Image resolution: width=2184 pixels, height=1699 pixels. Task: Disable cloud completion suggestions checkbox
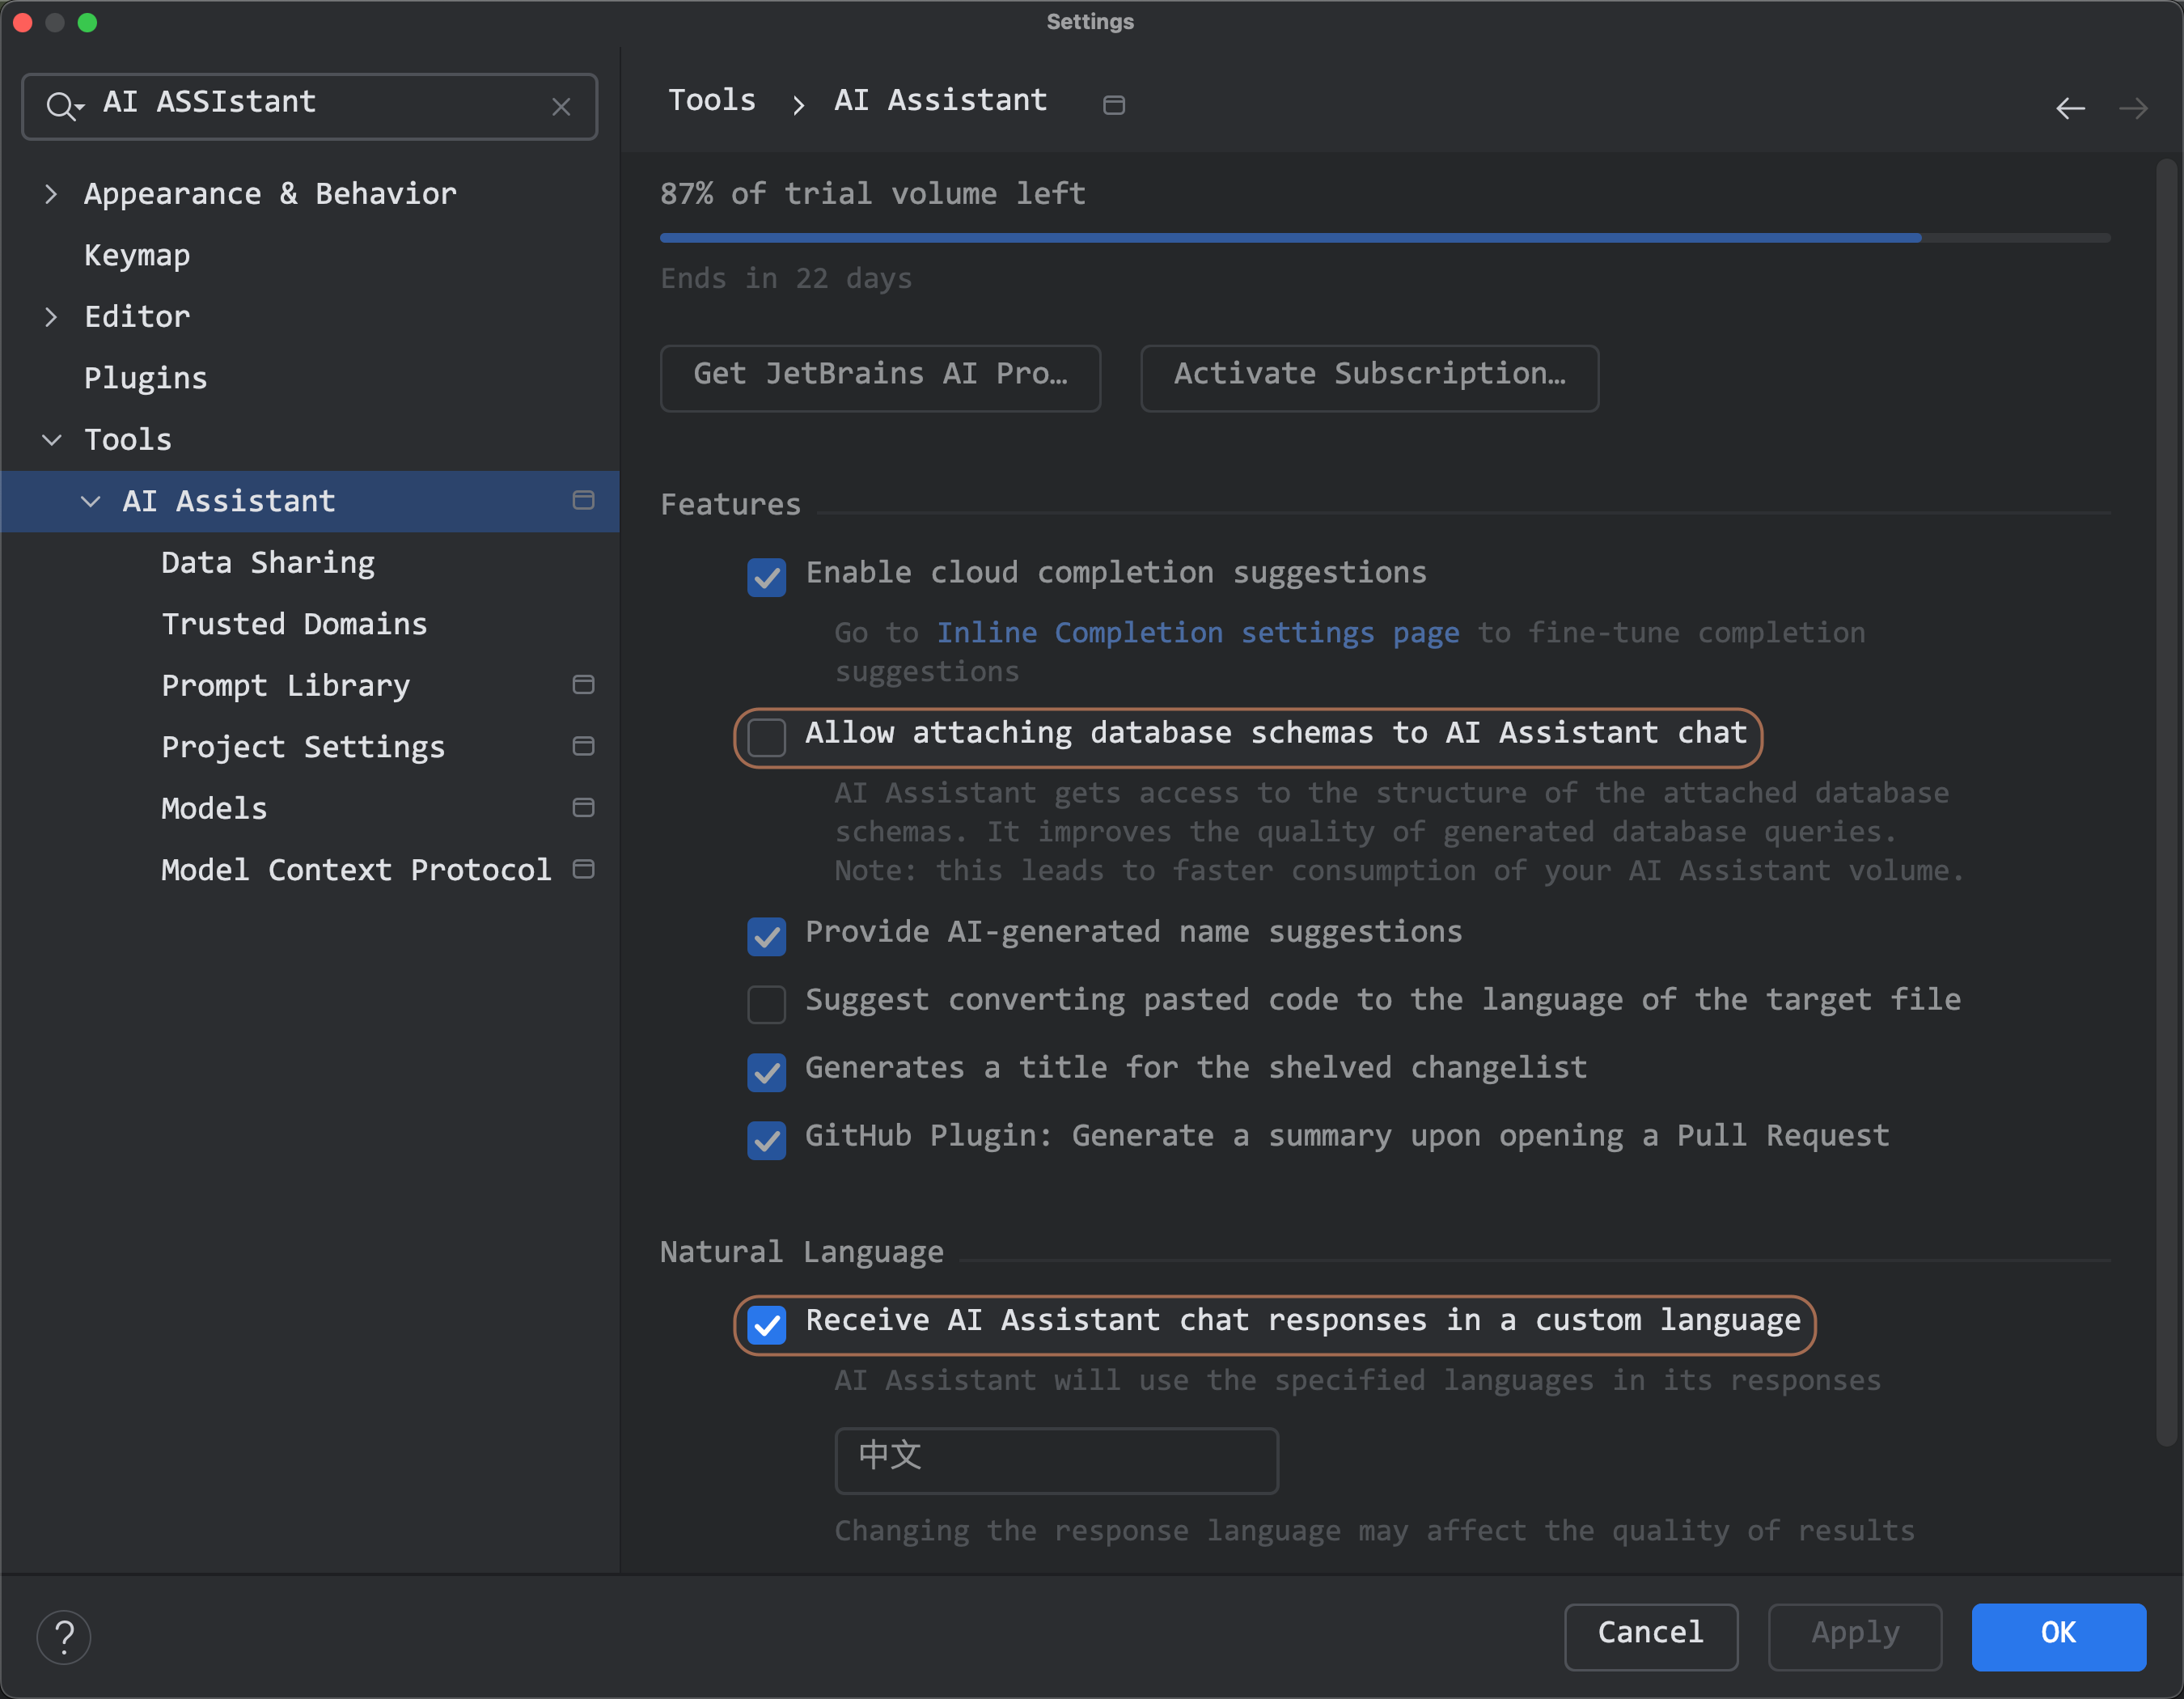pyautogui.click(x=766, y=576)
